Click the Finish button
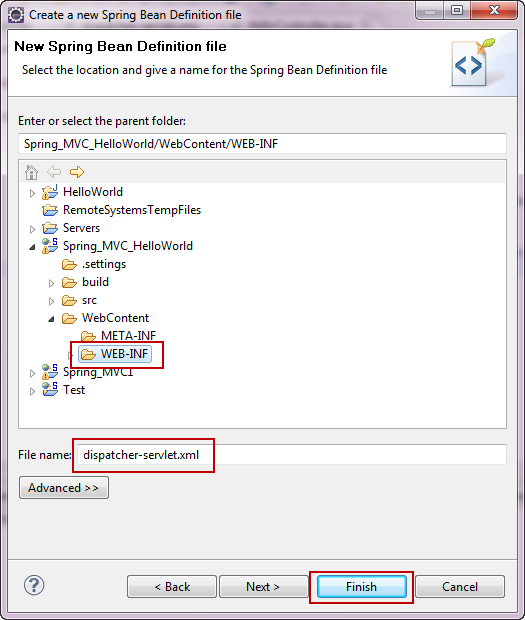This screenshot has width=525, height=620. 362,587
